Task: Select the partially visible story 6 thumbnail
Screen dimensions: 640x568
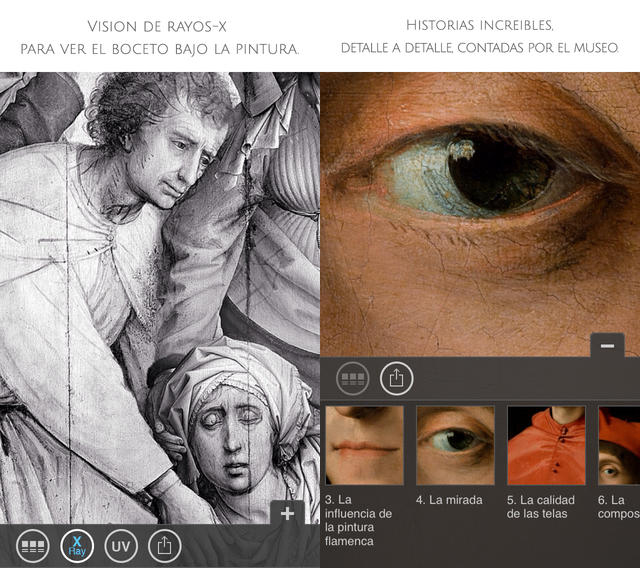Action: (x=618, y=445)
